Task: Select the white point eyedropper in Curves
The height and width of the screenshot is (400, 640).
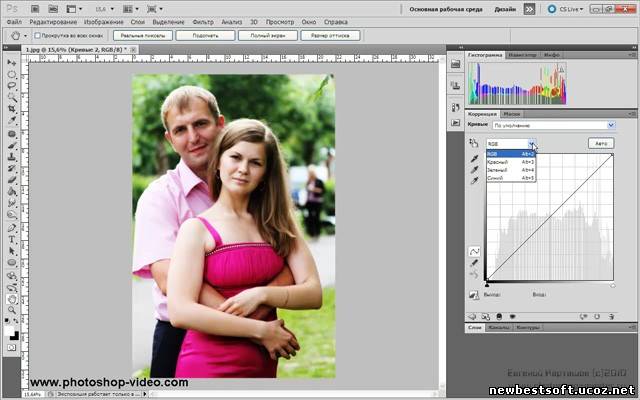Action: 474,180
